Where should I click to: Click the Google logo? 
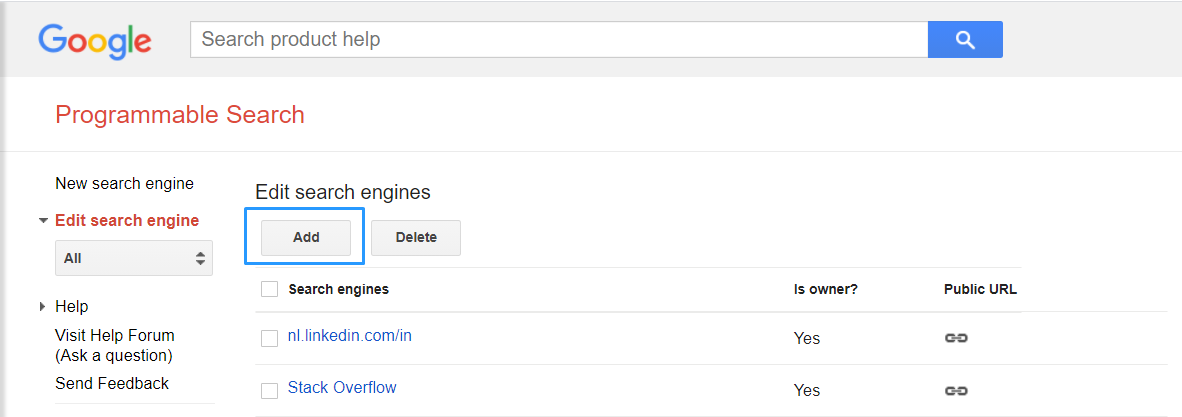click(x=95, y=41)
